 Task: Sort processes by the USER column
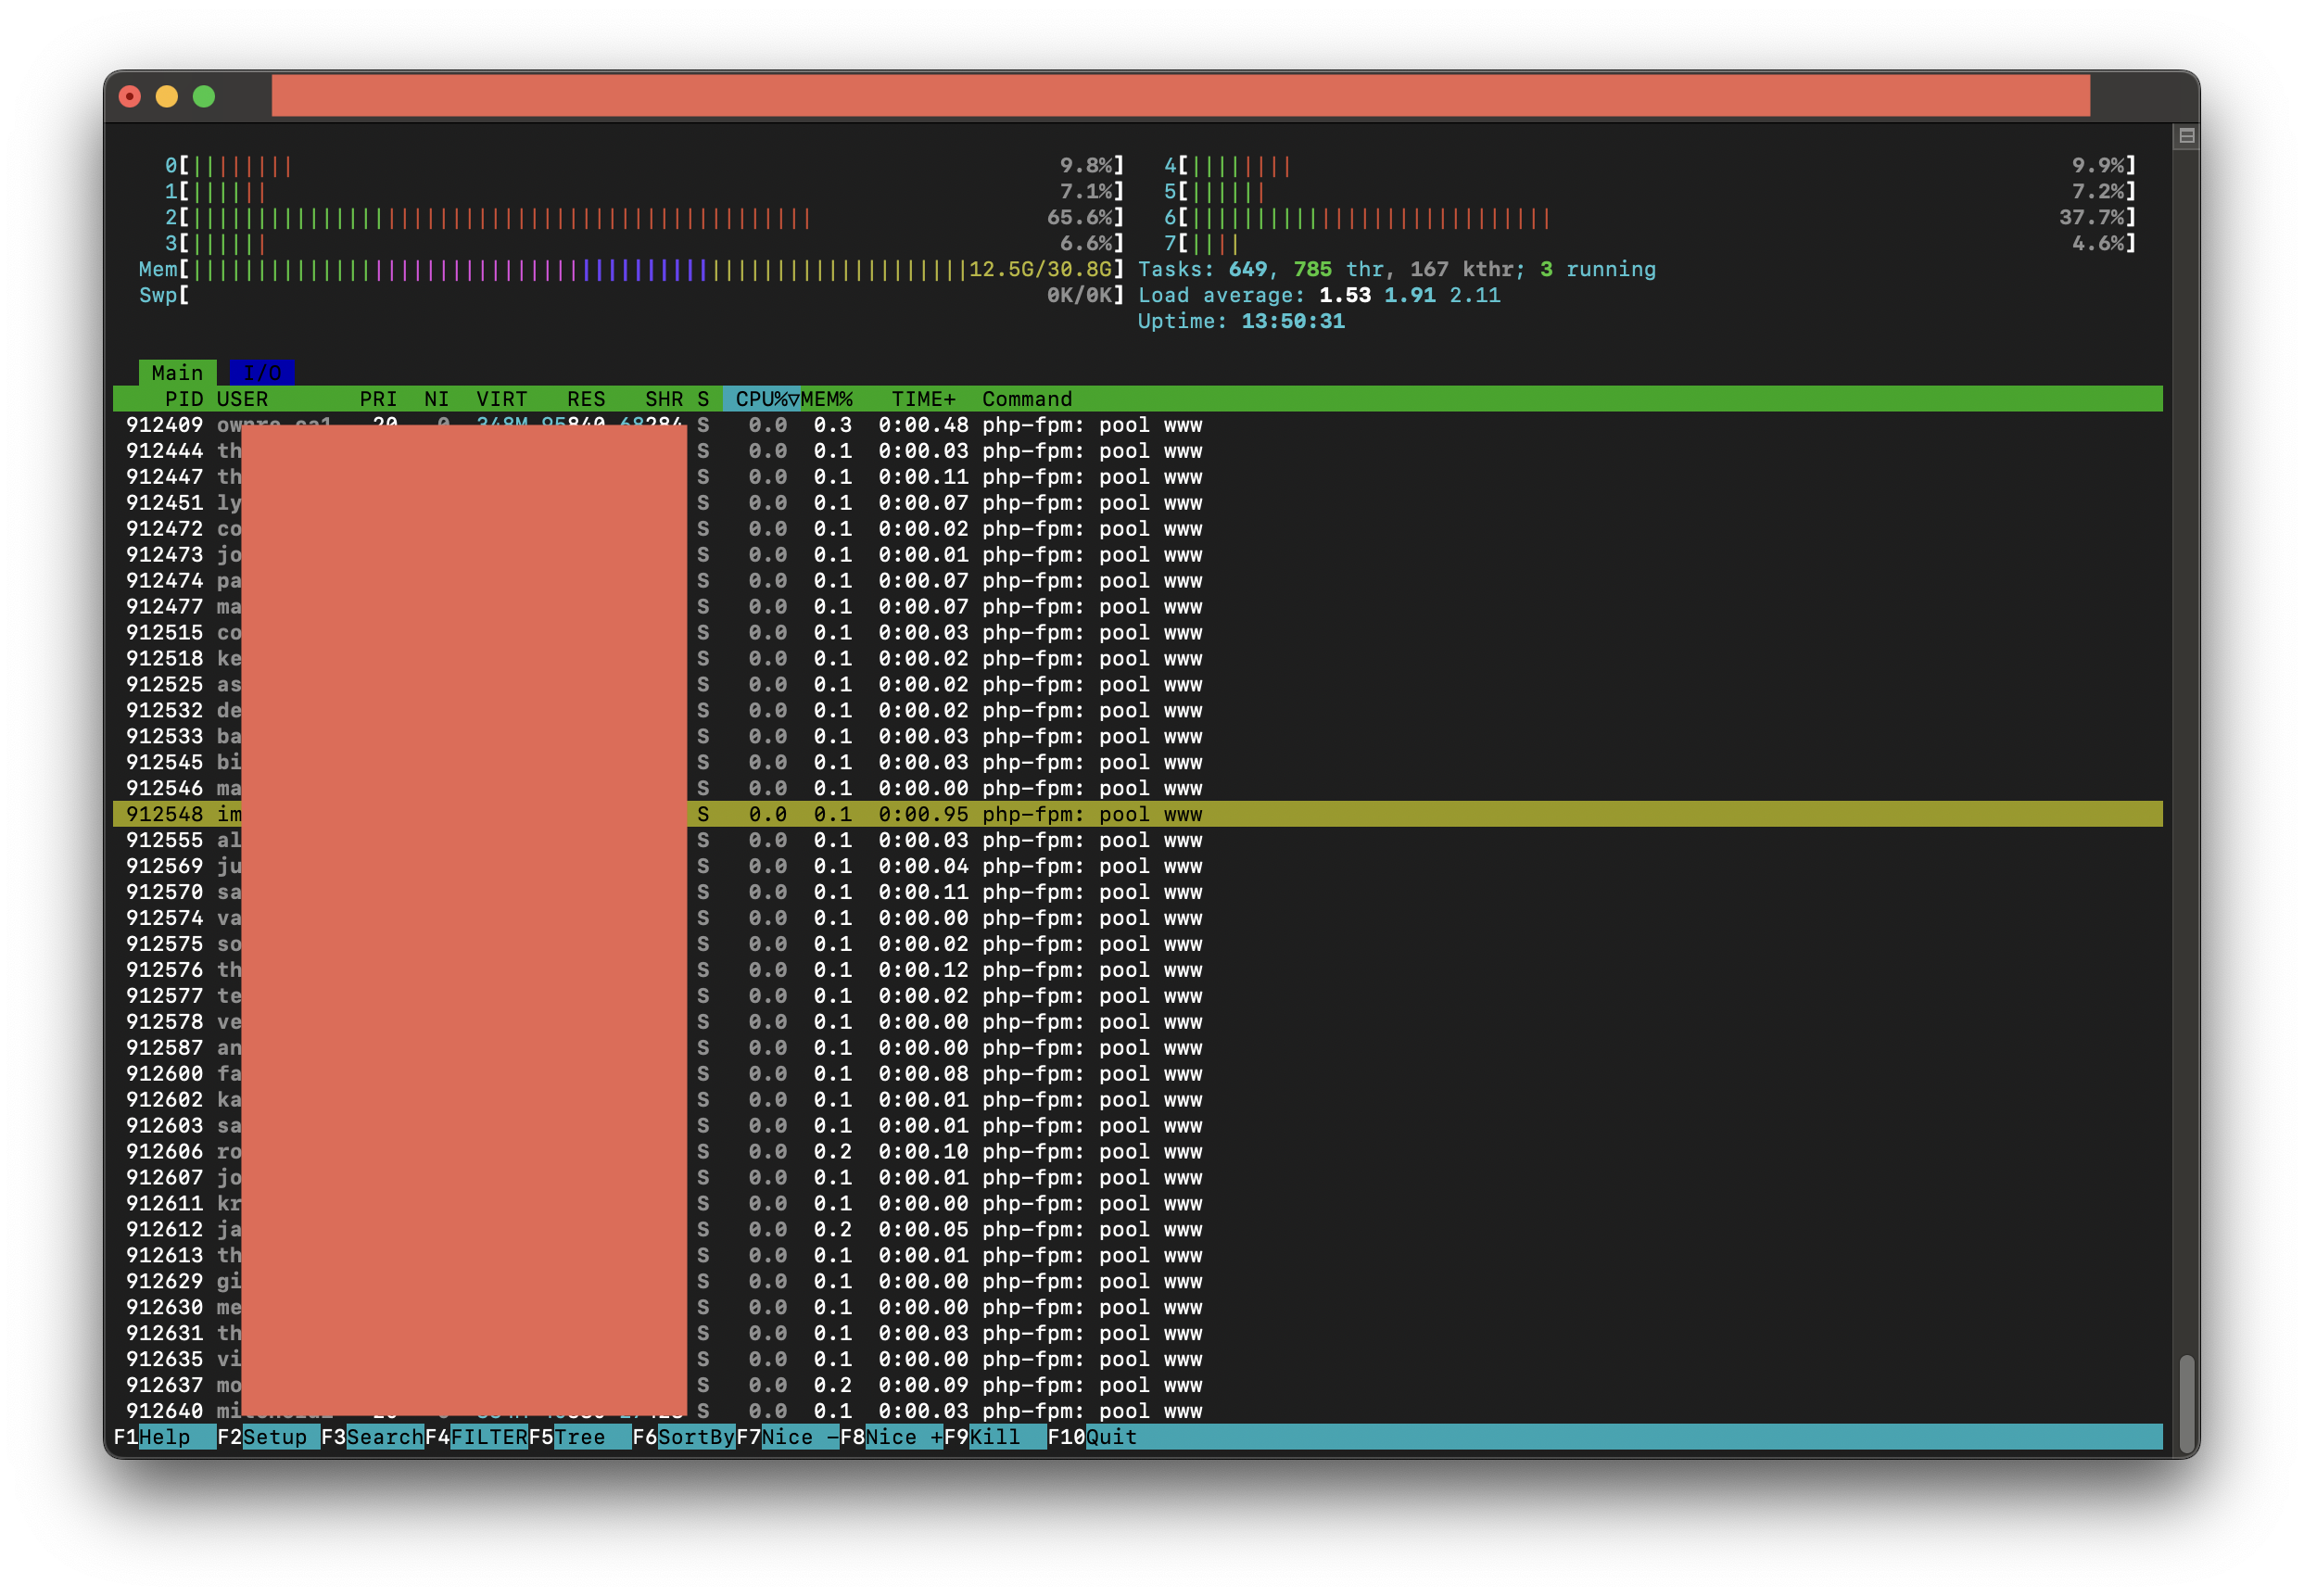(x=242, y=398)
